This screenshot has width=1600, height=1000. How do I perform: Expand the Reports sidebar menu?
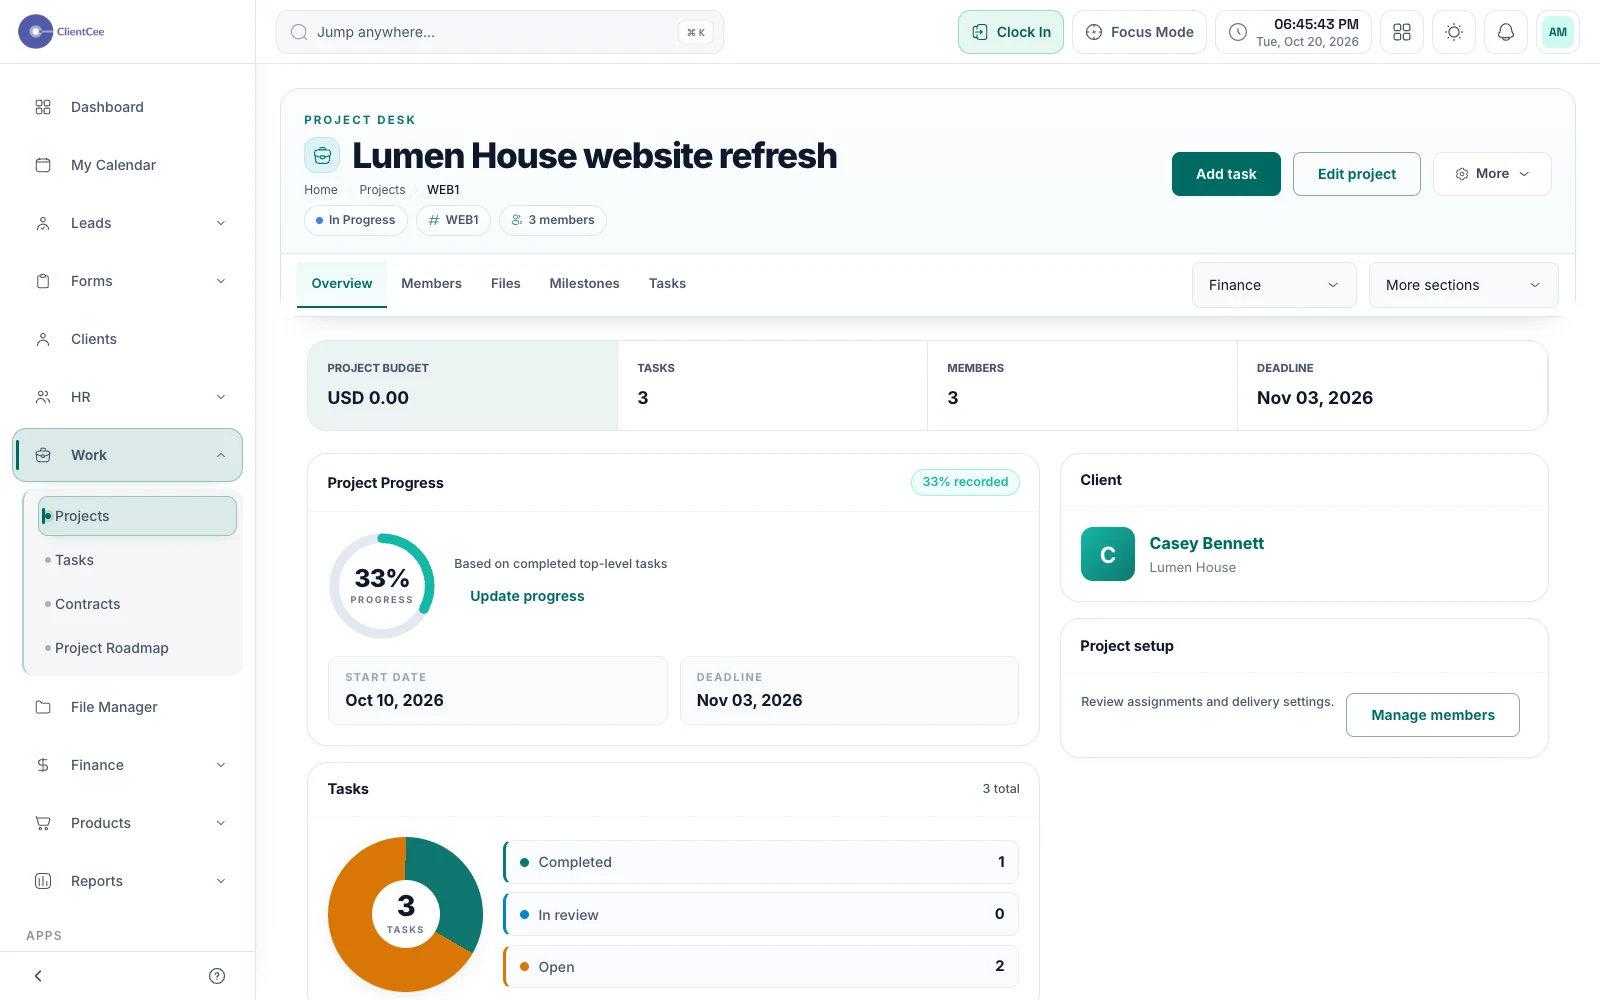pyautogui.click(x=128, y=881)
